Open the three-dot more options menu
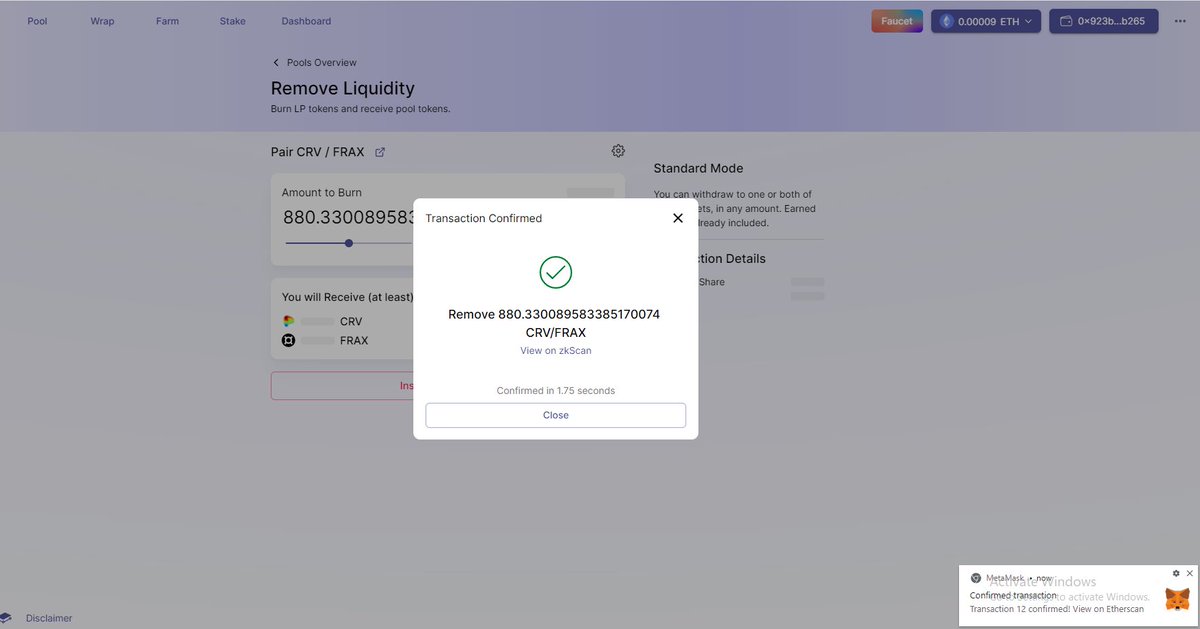The image size is (1200, 629). click(x=1180, y=21)
